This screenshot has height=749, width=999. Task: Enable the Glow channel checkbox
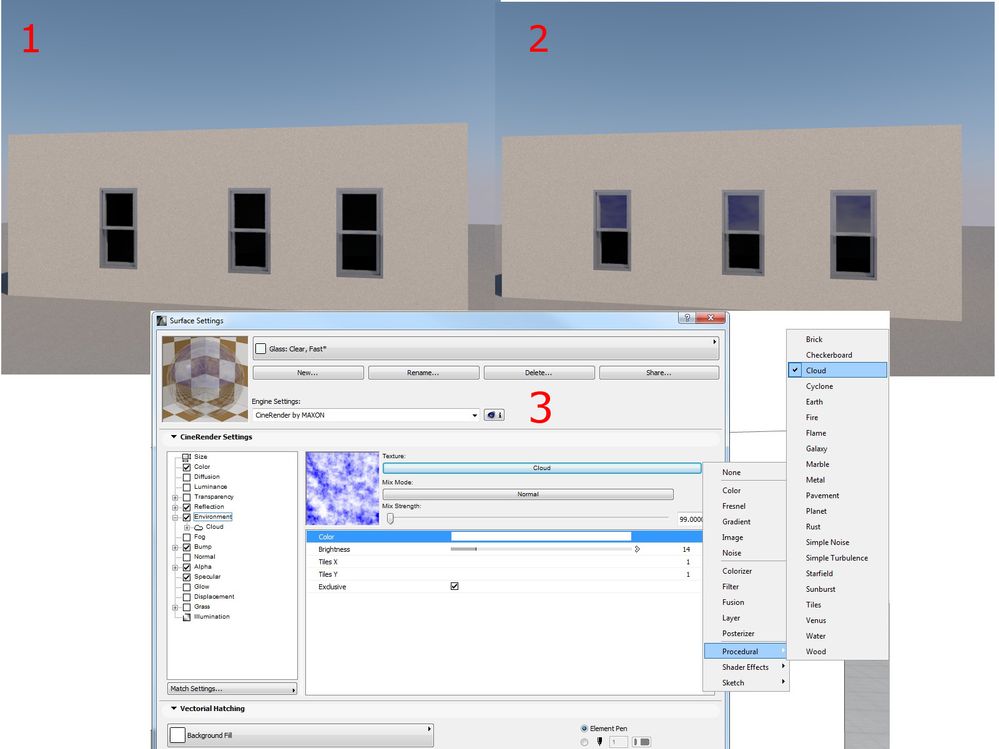(187, 587)
